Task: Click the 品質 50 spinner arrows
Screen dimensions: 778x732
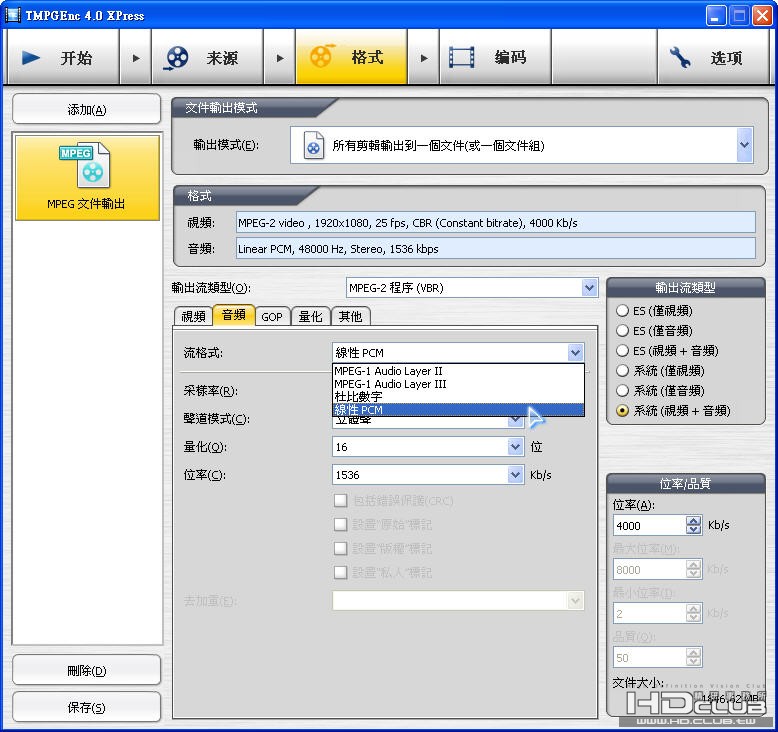Action: click(x=694, y=658)
